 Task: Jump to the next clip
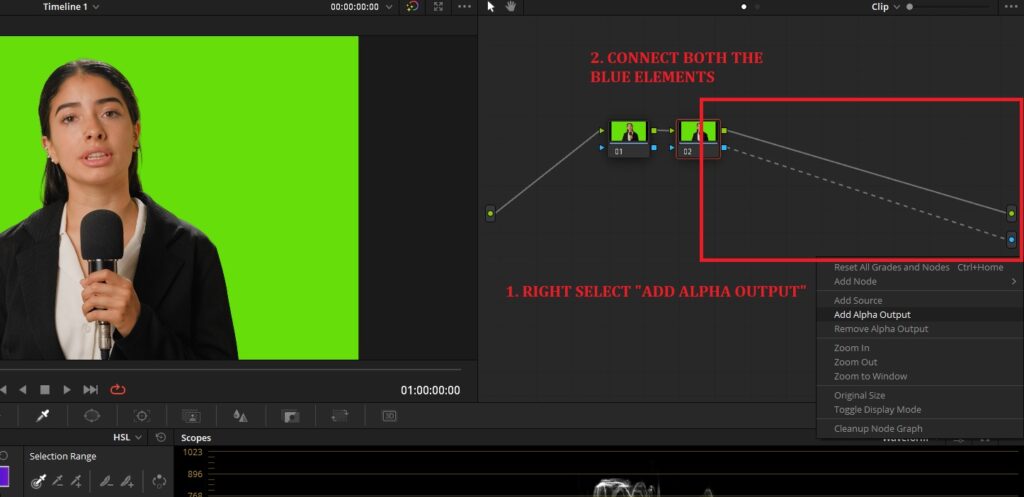pos(91,390)
